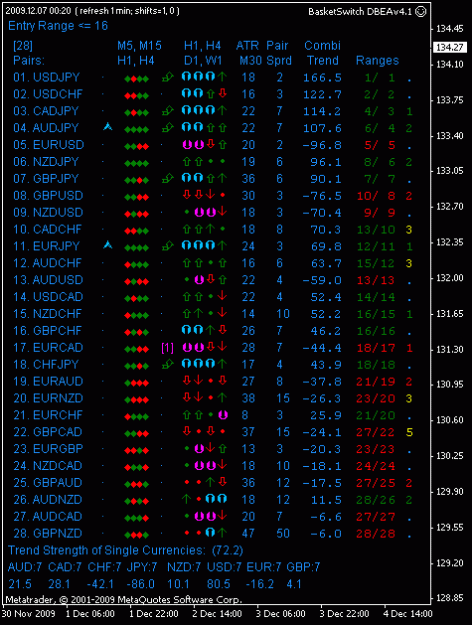Click pair name '10. CADCHF'
This screenshot has width=472, height=625.
pos(47,229)
